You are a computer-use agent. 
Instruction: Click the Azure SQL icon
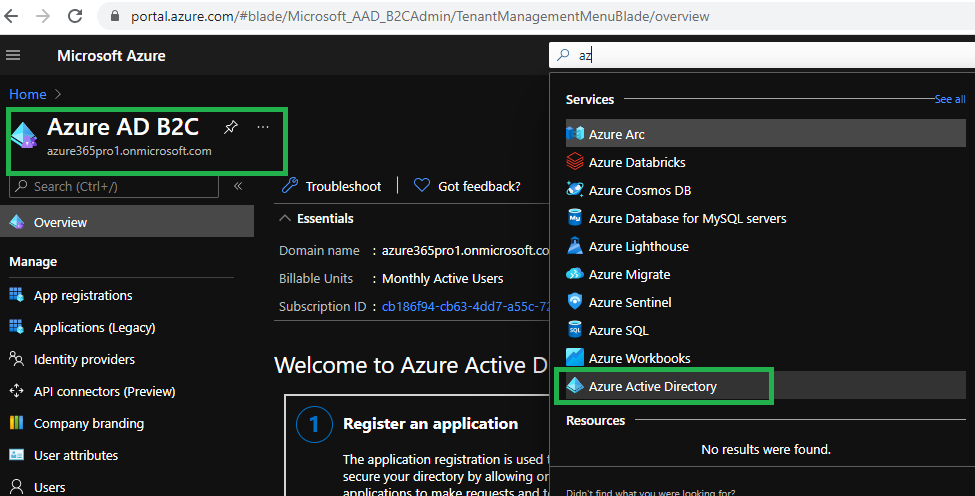point(575,329)
